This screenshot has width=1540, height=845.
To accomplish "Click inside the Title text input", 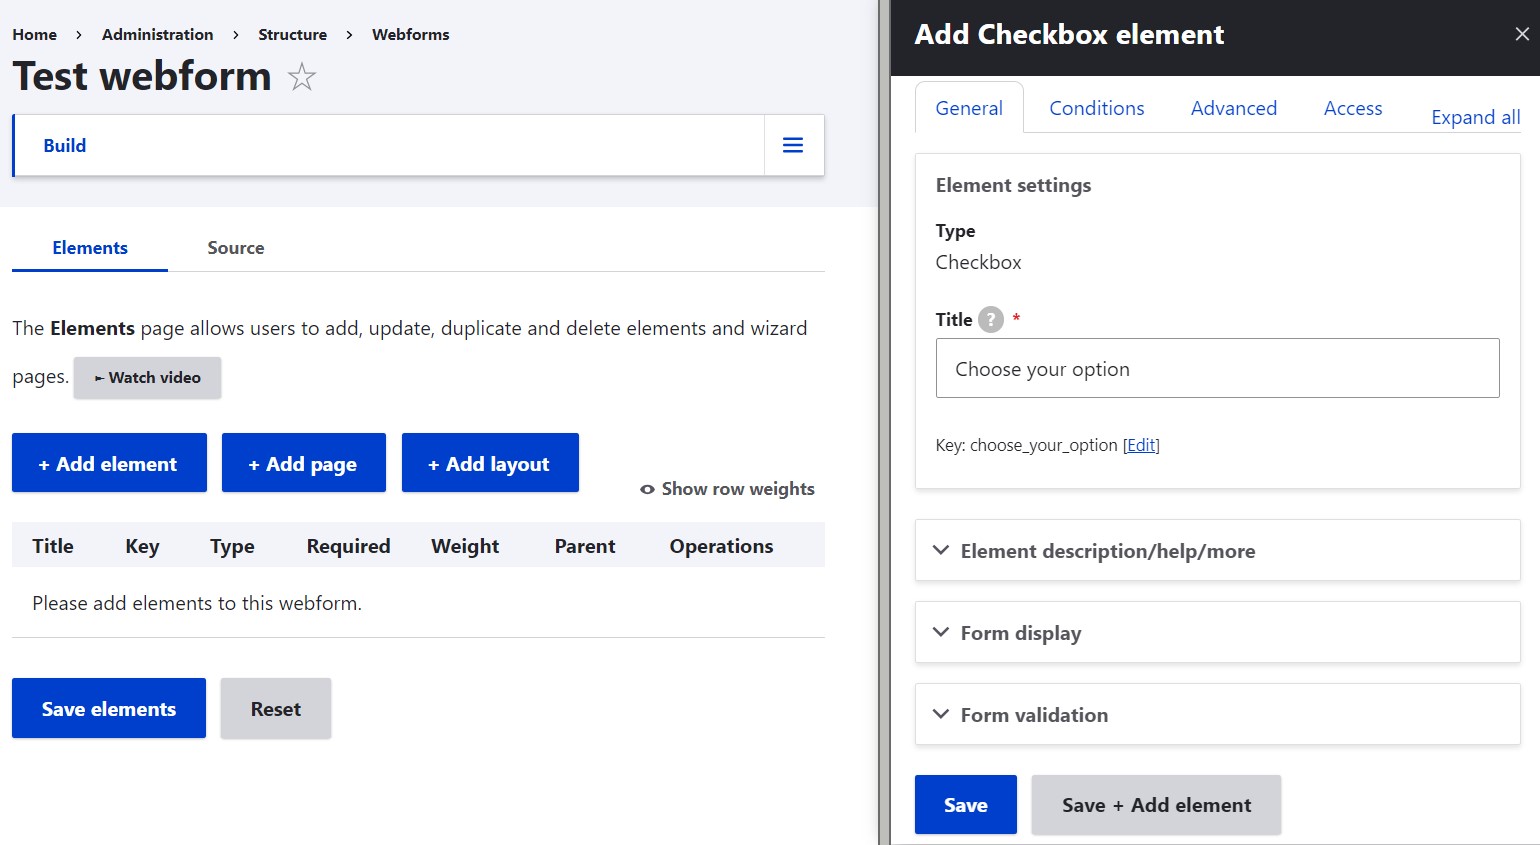I will tap(1216, 368).
